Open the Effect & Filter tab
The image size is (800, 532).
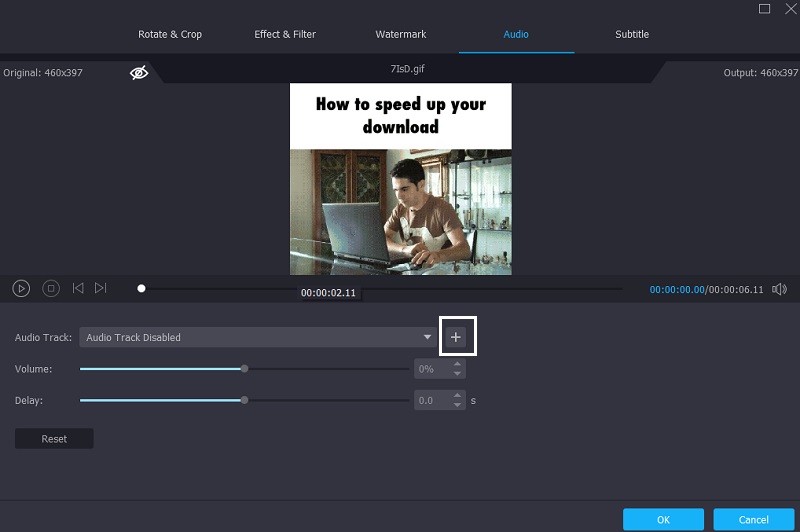point(285,34)
